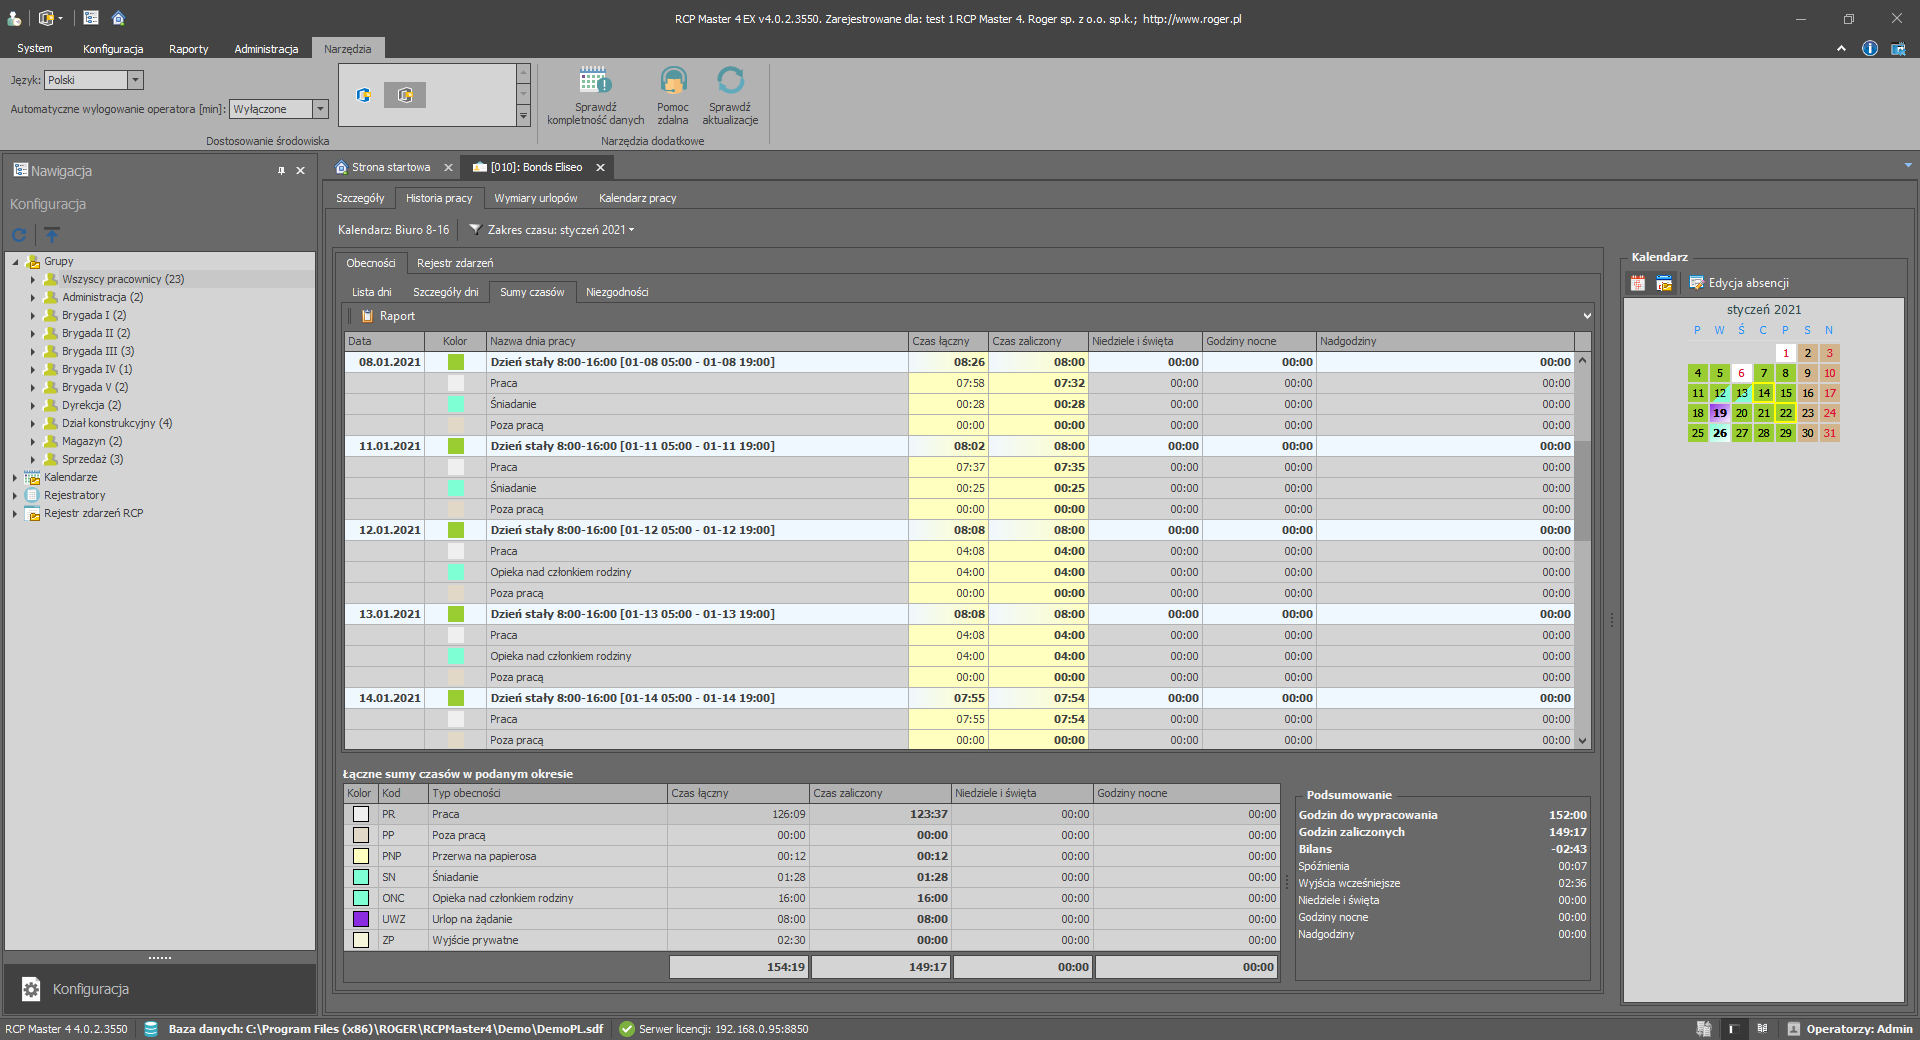The height and width of the screenshot is (1040, 1920).
Task: Click Edycja absencji button
Action: [1739, 283]
